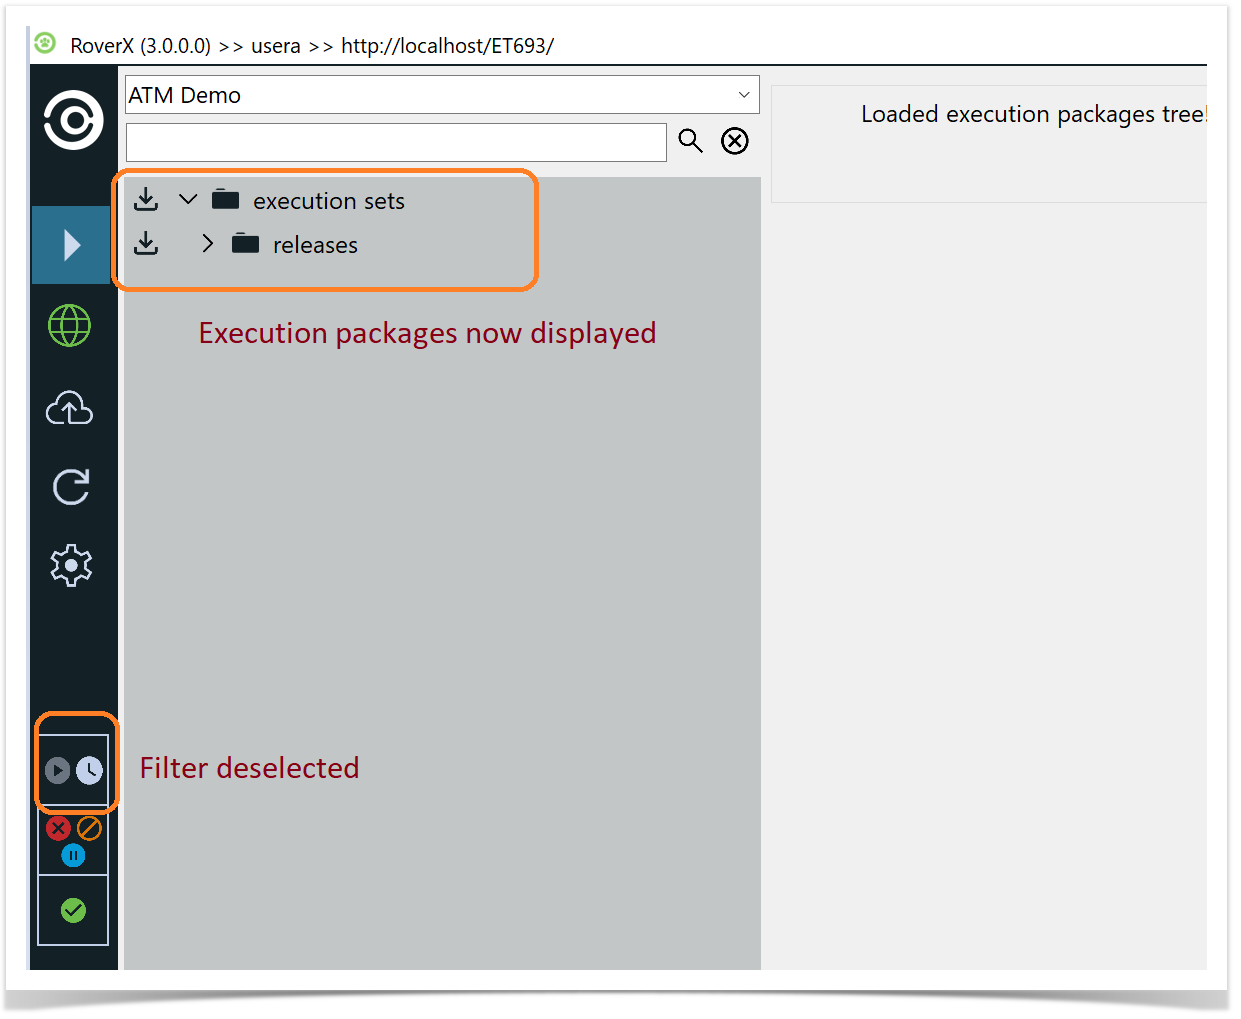The image size is (1241, 1019).
Task: Open the execution view with the play arrow
Action: pos(71,245)
